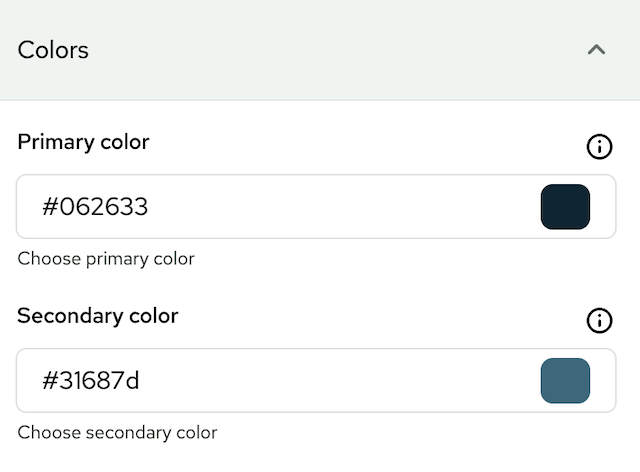
Task: Click the Choose primary color helper text
Action: (105, 259)
